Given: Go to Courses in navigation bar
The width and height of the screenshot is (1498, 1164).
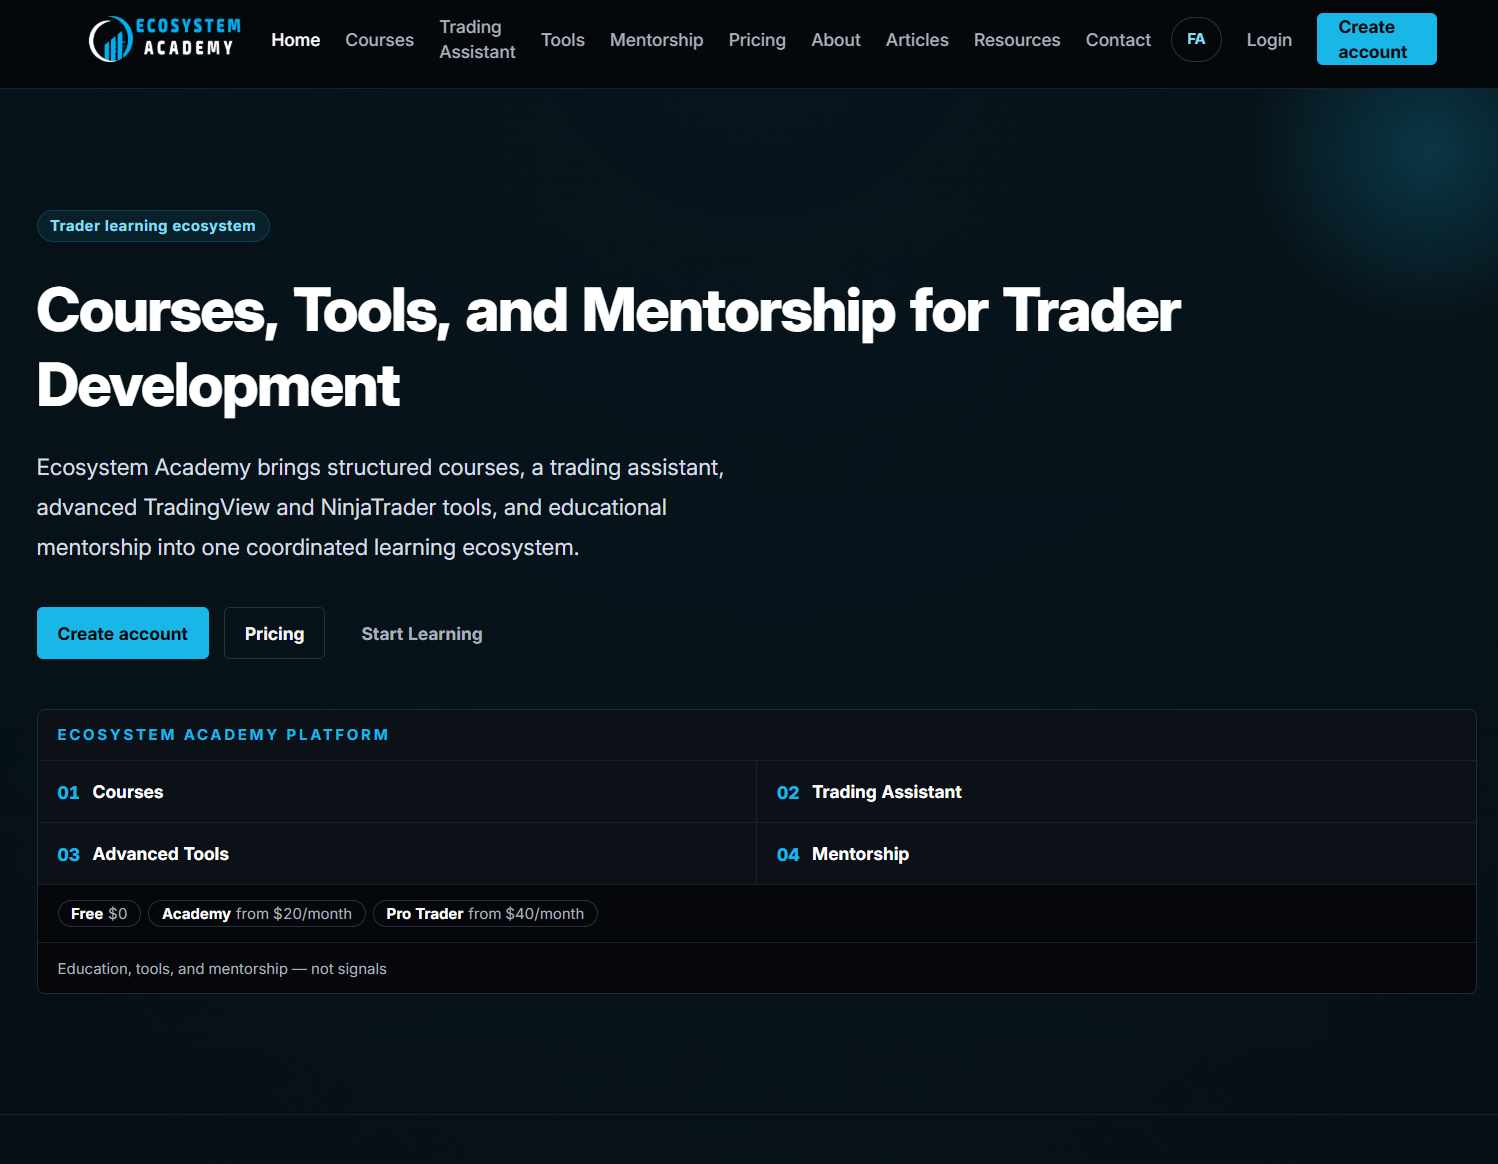Looking at the screenshot, I should [x=380, y=40].
